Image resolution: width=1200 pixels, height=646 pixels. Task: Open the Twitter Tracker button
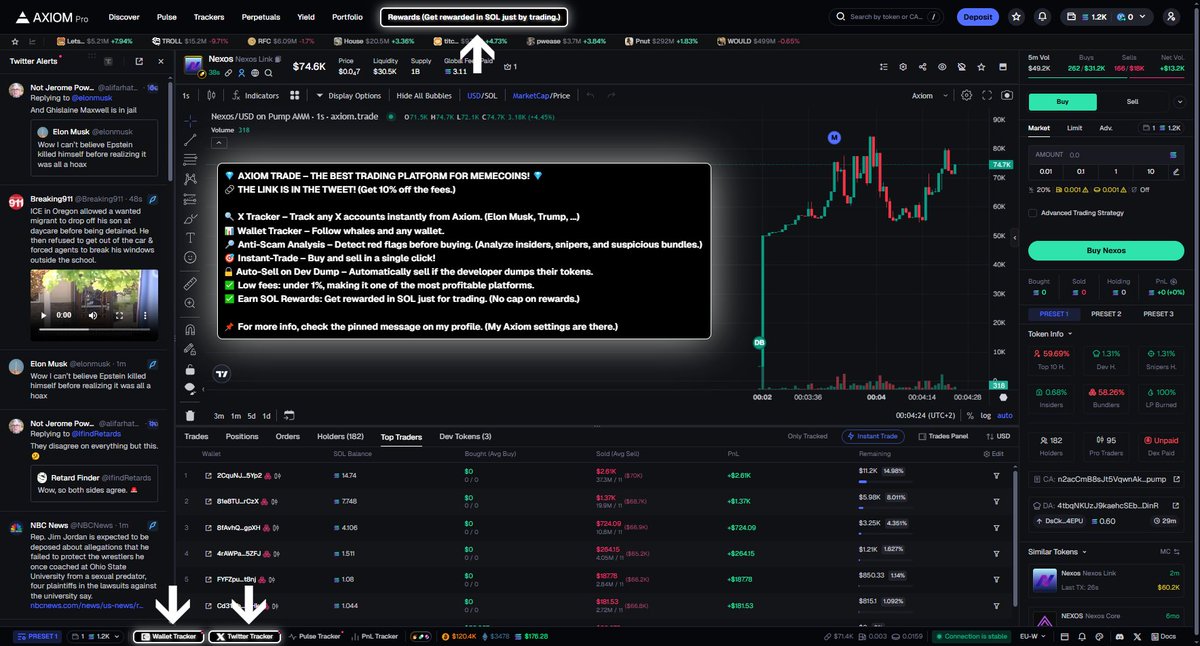pos(245,636)
